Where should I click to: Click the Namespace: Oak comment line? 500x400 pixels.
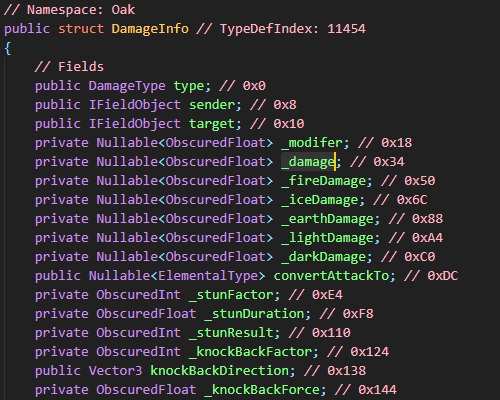(69, 10)
